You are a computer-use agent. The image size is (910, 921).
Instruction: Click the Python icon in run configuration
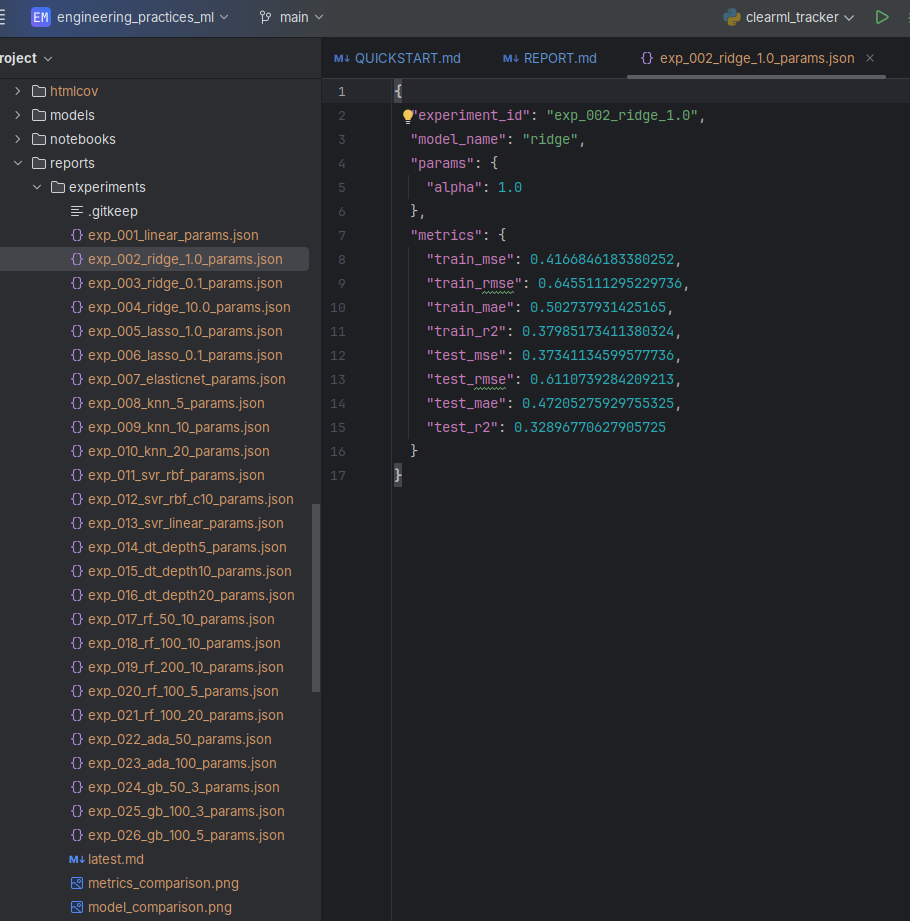pos(731,17)
